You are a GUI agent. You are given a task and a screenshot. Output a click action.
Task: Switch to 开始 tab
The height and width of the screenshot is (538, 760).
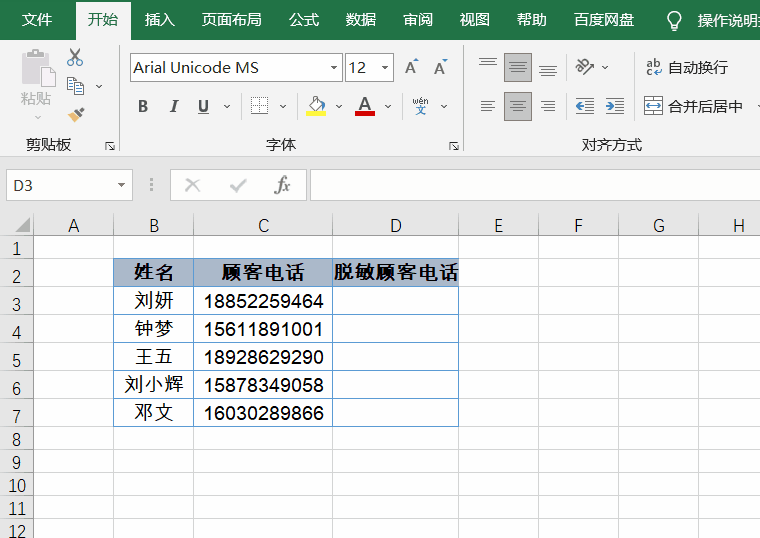click(103, 20)
